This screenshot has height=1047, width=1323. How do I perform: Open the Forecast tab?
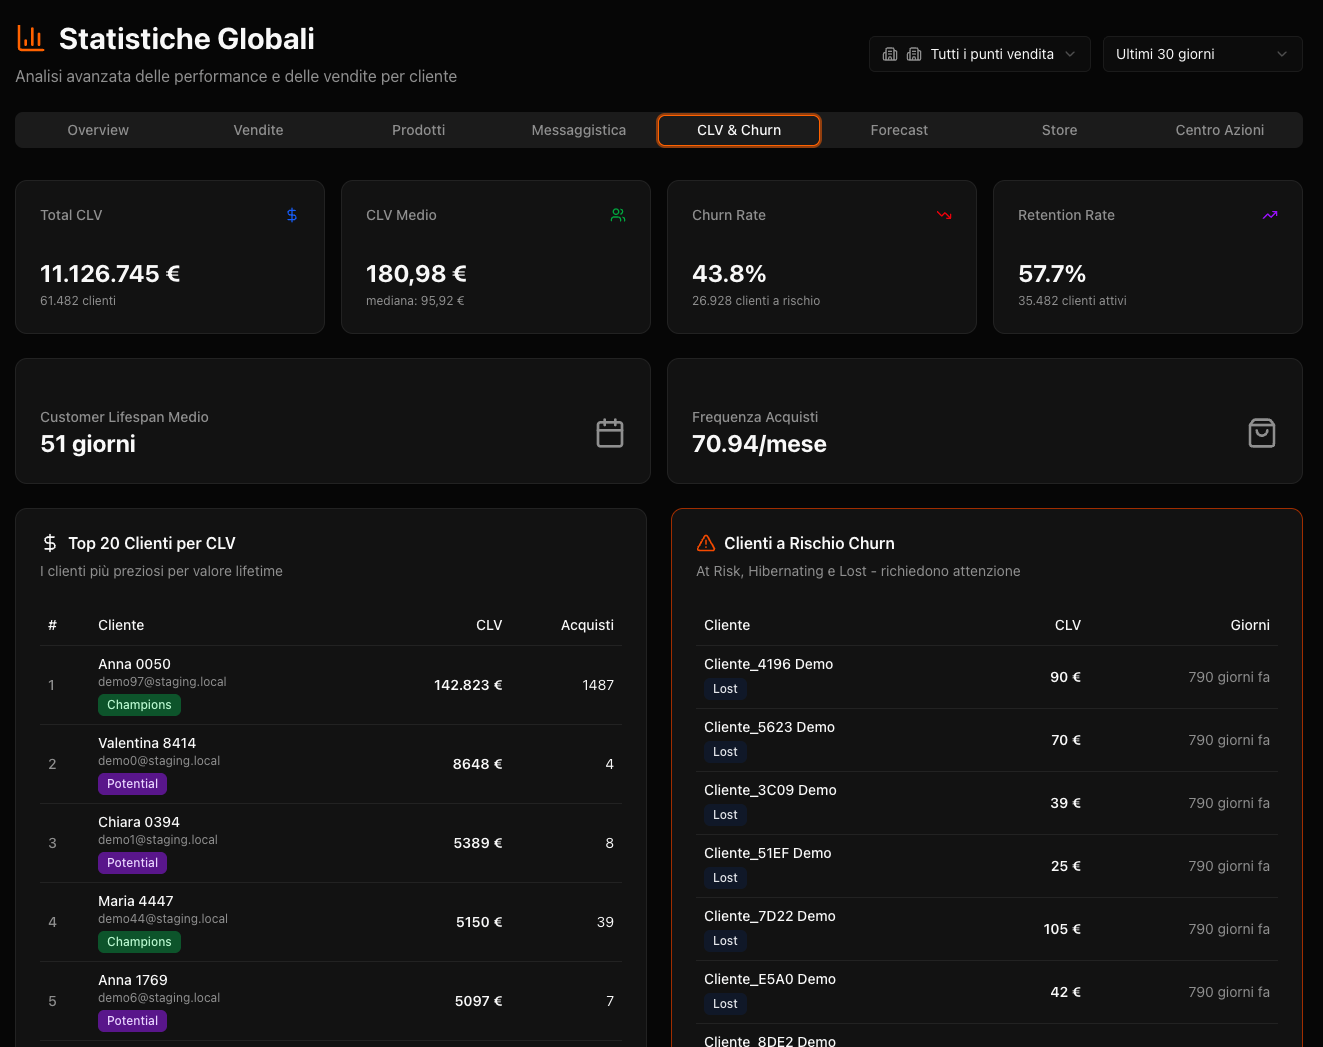[x=899, y=130]
